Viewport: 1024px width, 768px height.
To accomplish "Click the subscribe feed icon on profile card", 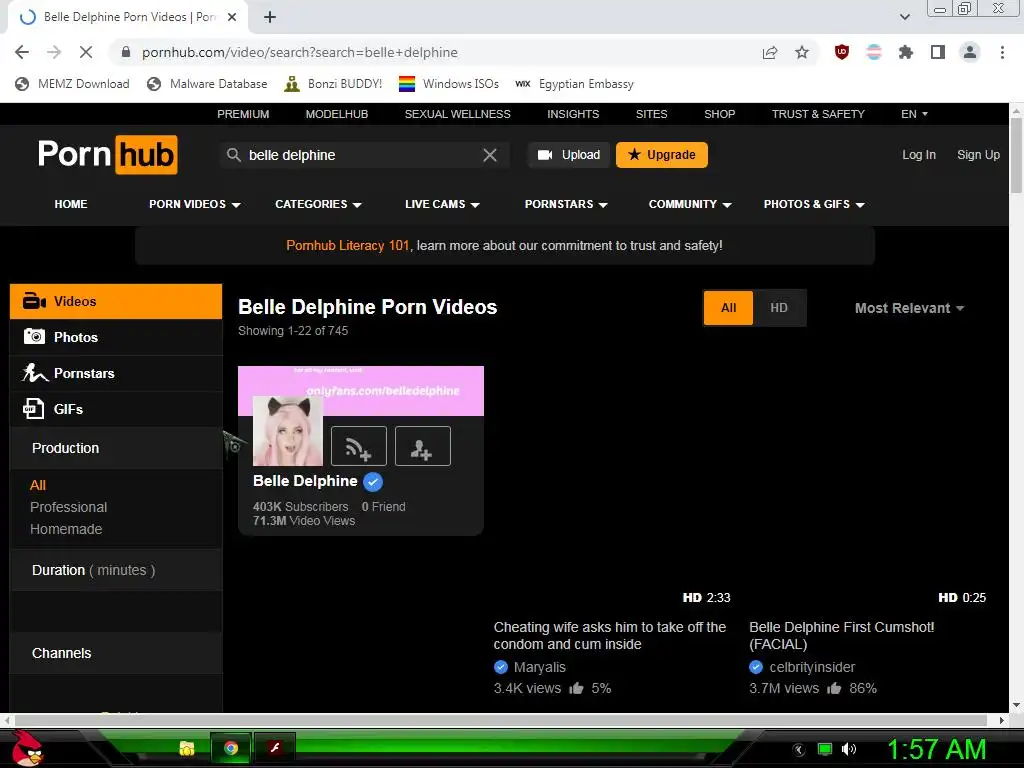I will tap(359, 446).
